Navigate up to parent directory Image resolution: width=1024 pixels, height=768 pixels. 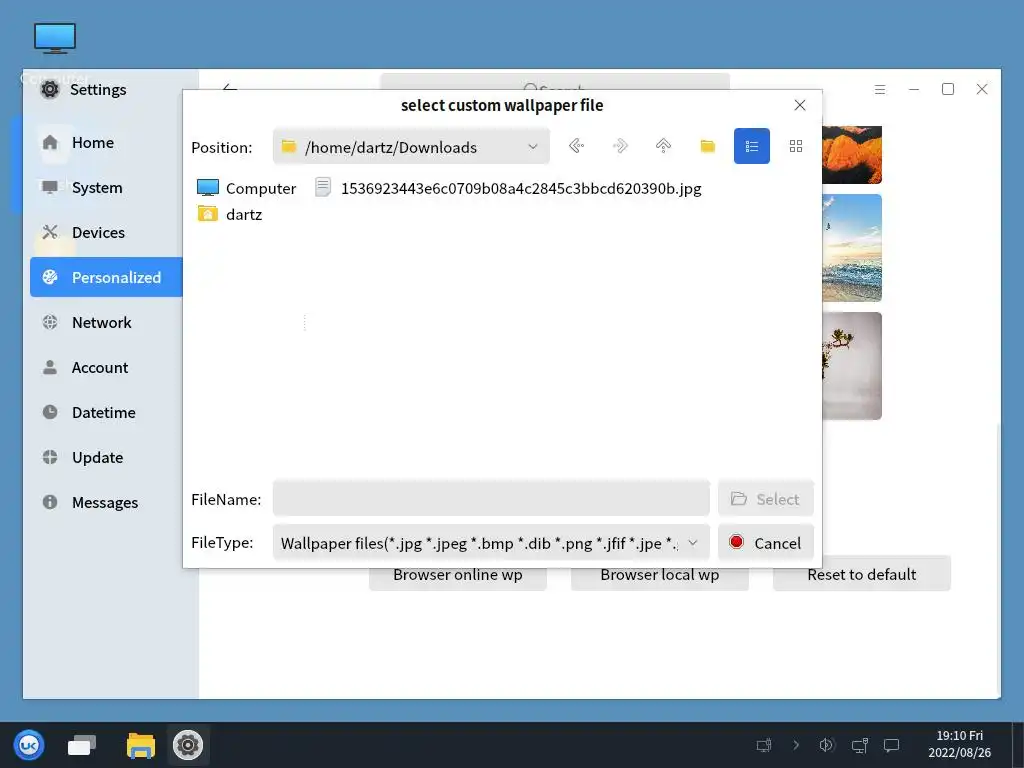pyautogui.click(x=664, y=146)
